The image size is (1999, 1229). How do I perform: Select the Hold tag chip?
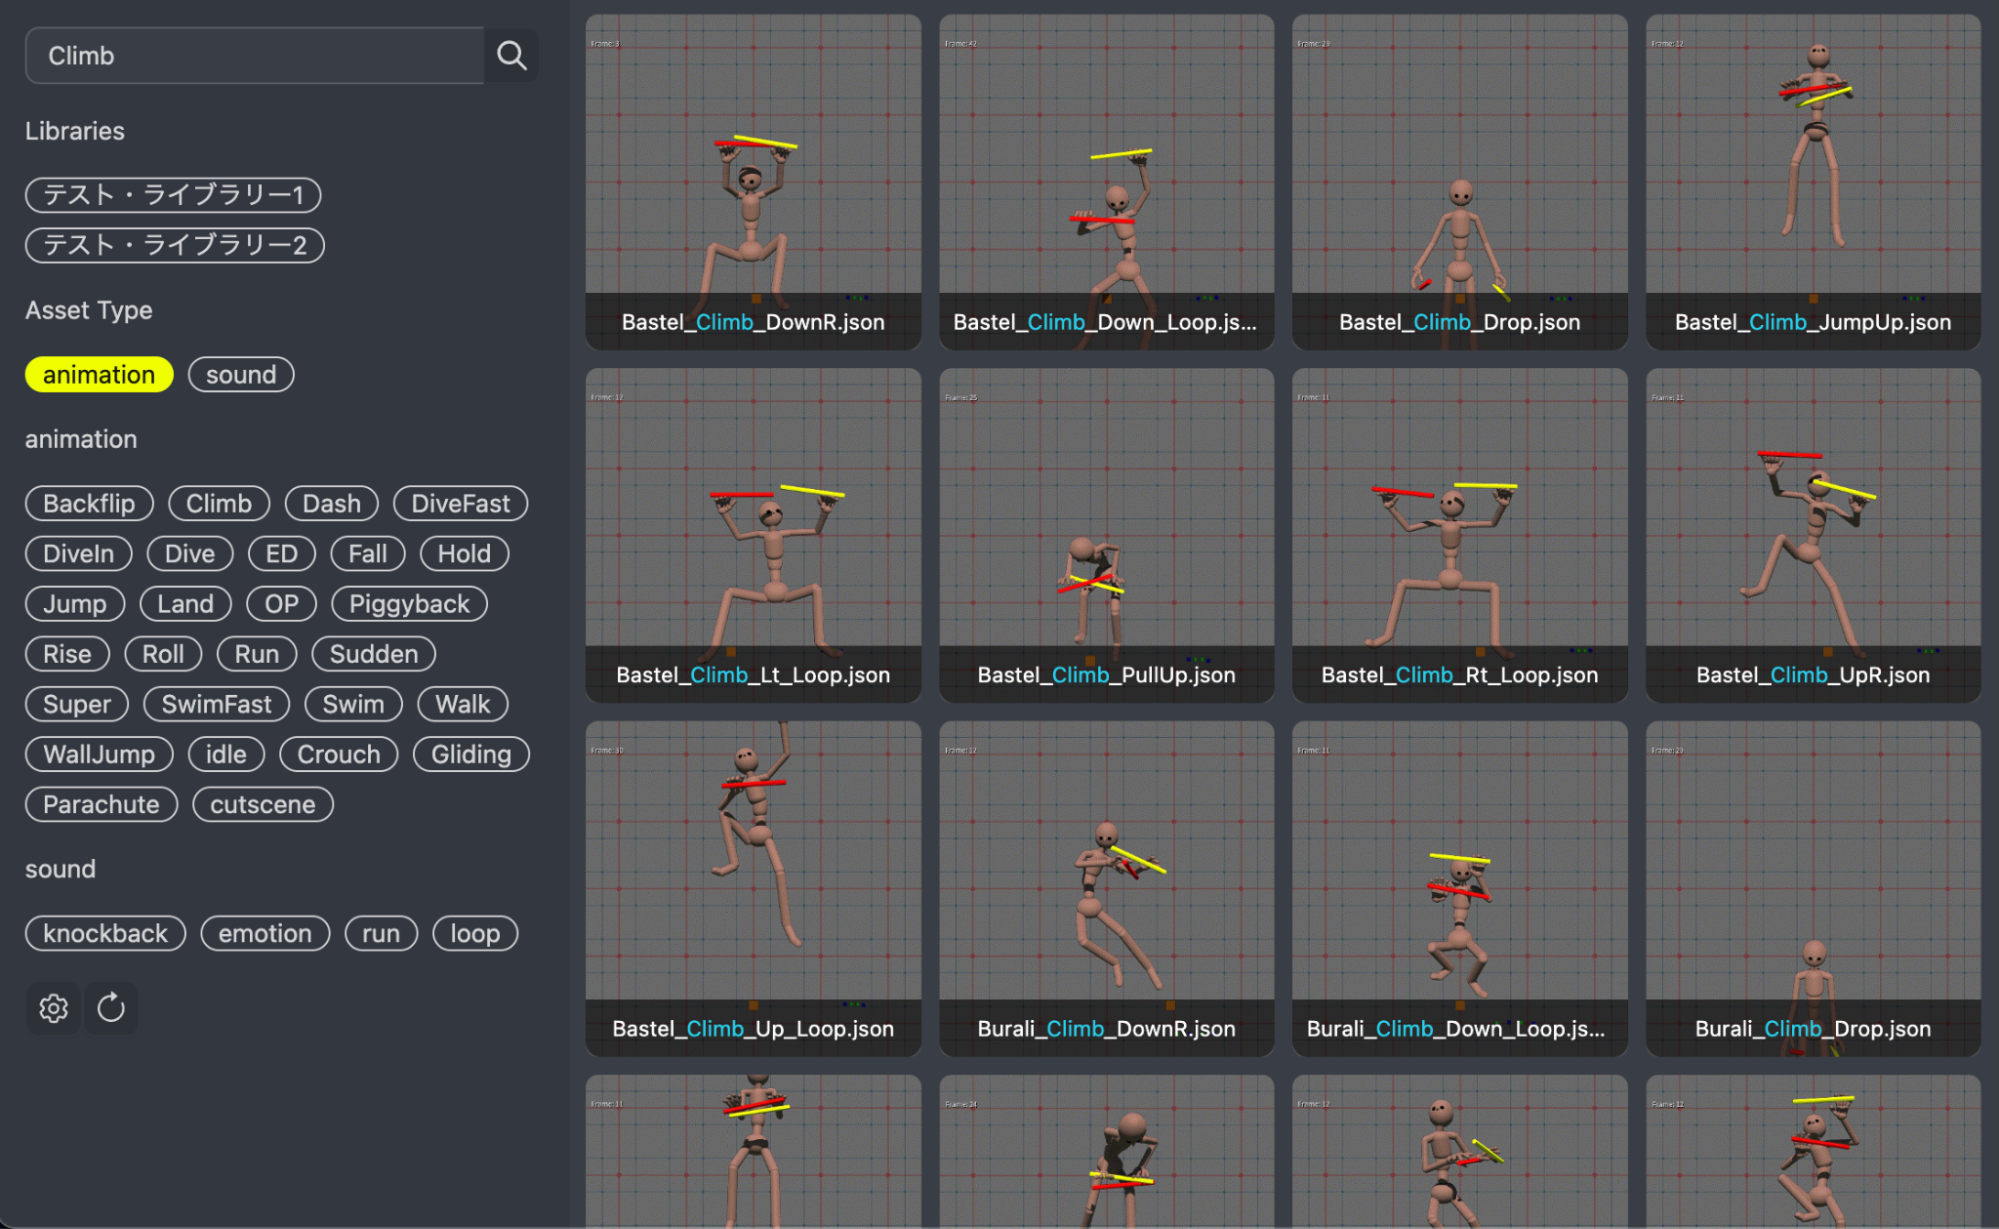(x=464, y=553)
